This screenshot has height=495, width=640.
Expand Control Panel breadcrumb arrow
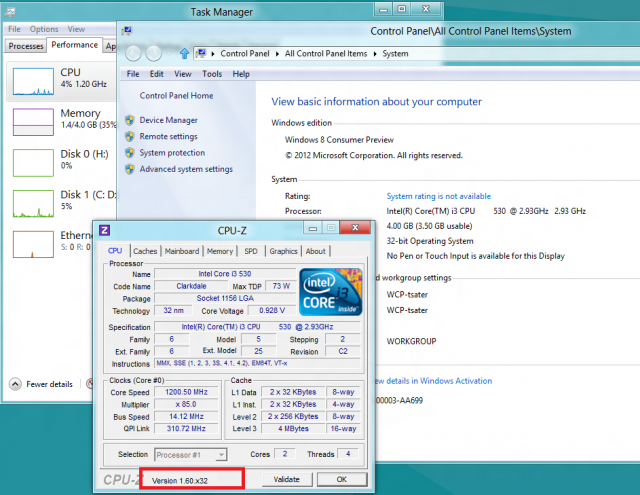coord(277,54)
